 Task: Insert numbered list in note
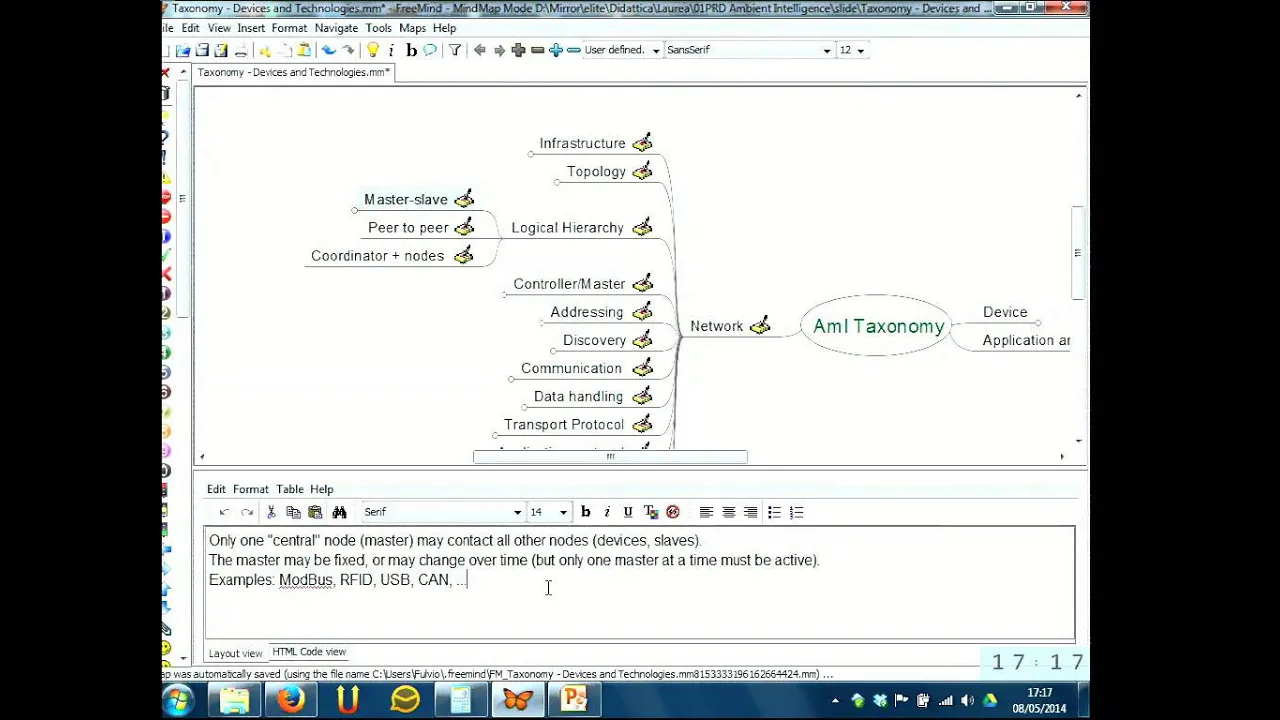point(796,512)
